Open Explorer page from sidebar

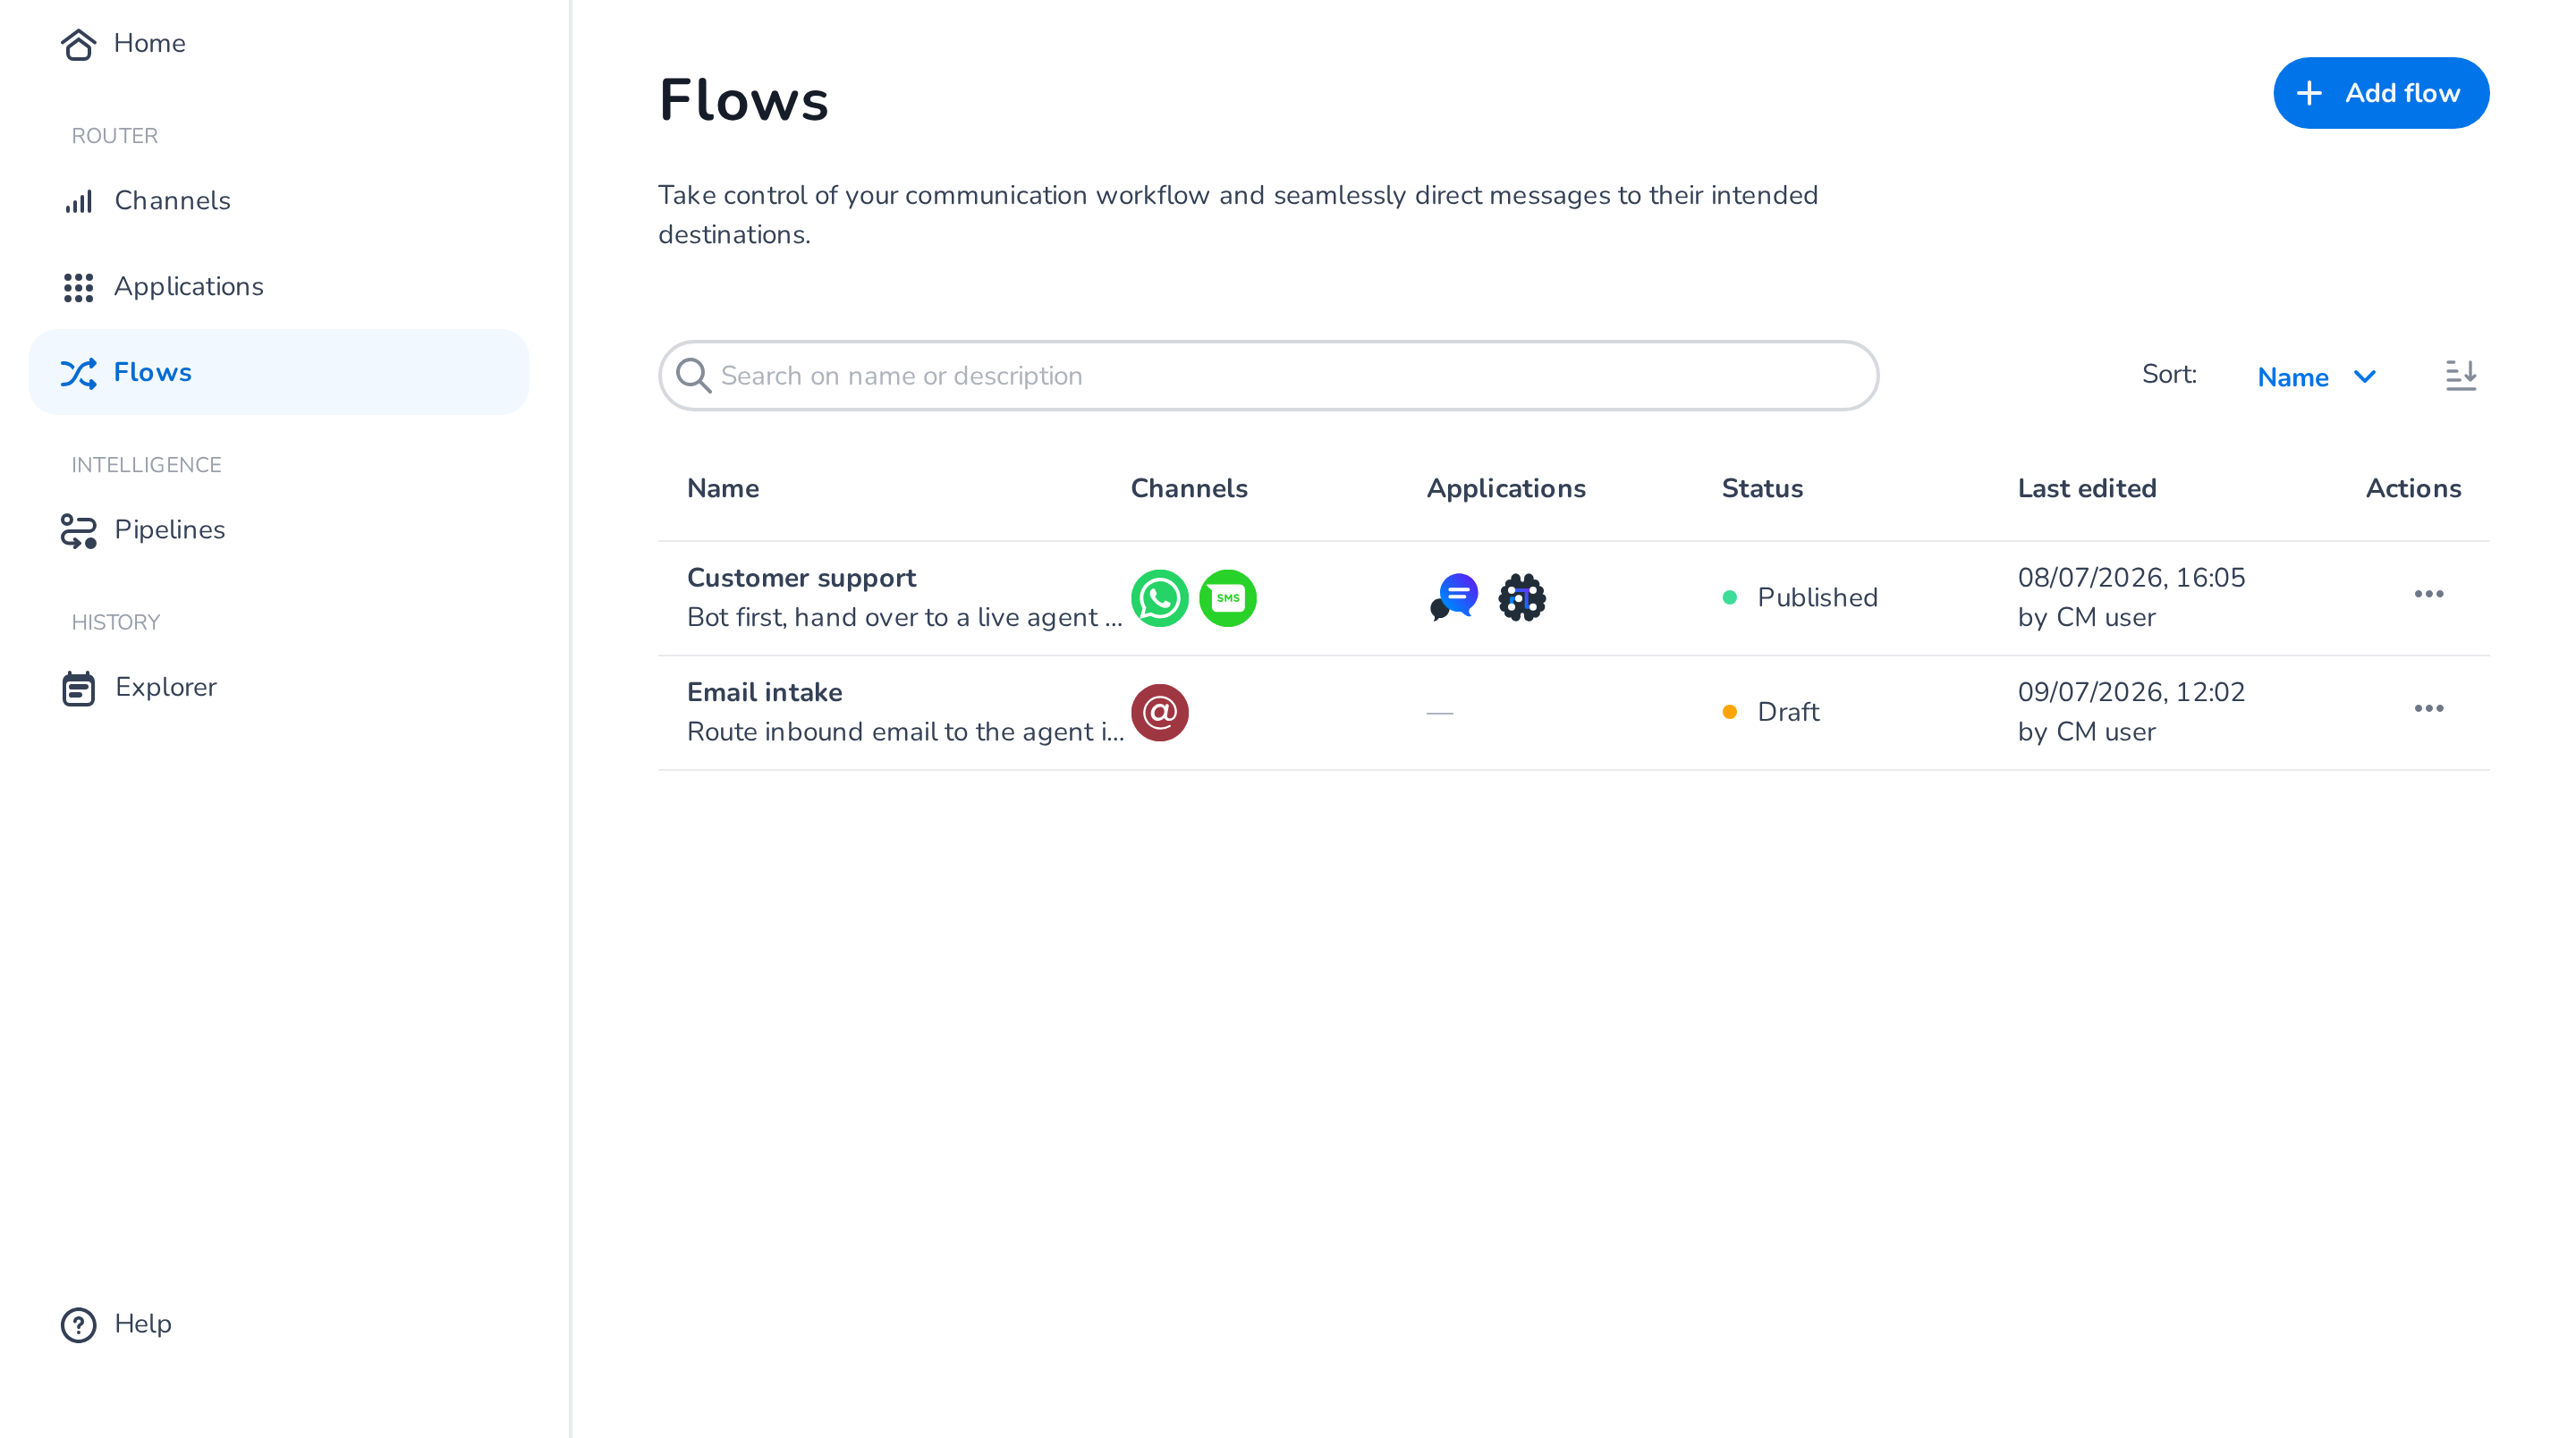point(279,688)
